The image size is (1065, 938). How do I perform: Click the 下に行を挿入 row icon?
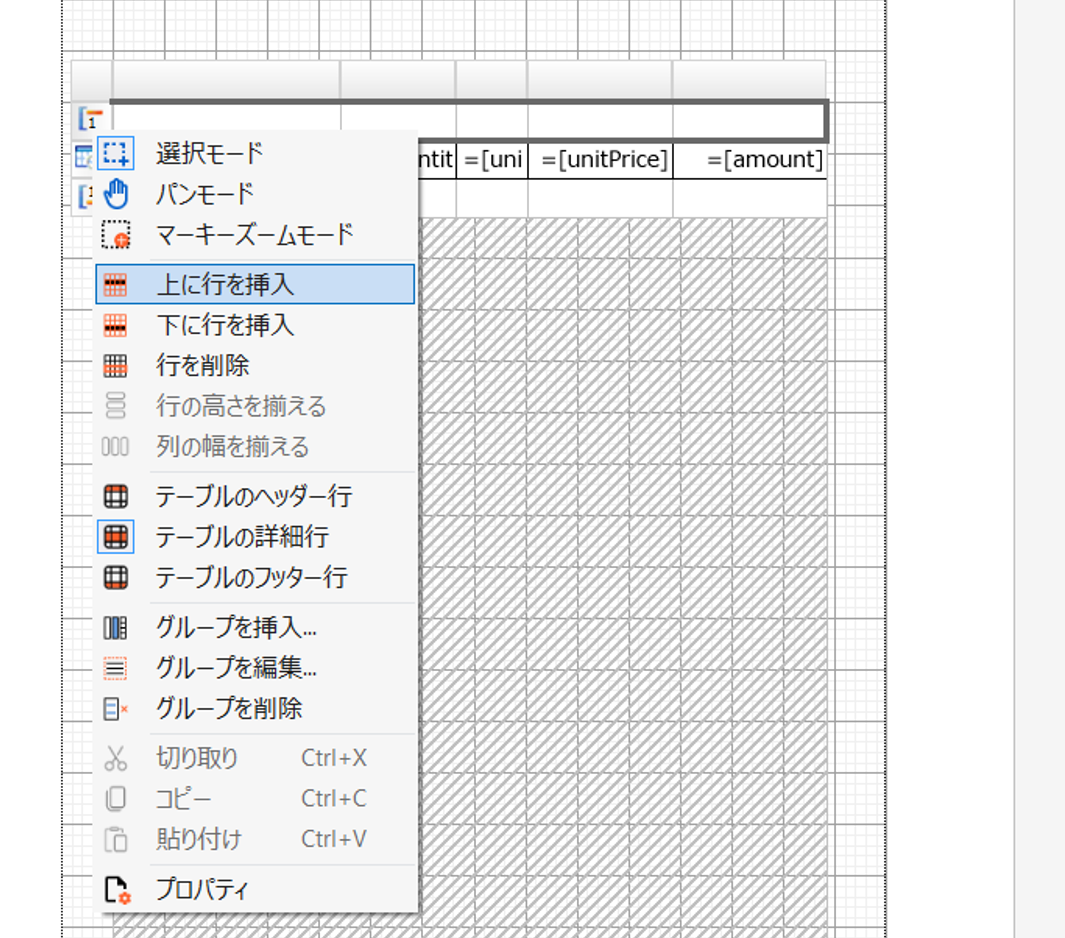coord(115,325)
